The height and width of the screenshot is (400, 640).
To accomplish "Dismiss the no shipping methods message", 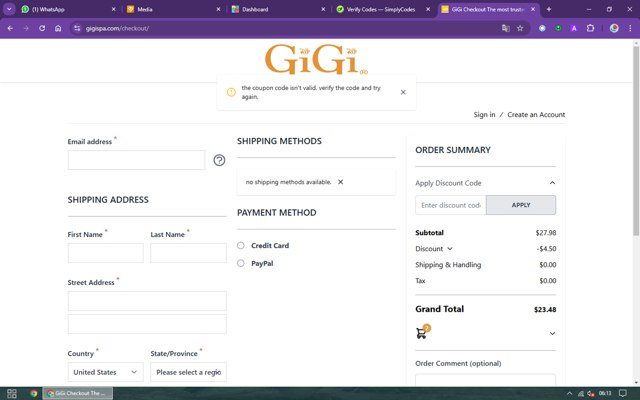I will (340, 182).
